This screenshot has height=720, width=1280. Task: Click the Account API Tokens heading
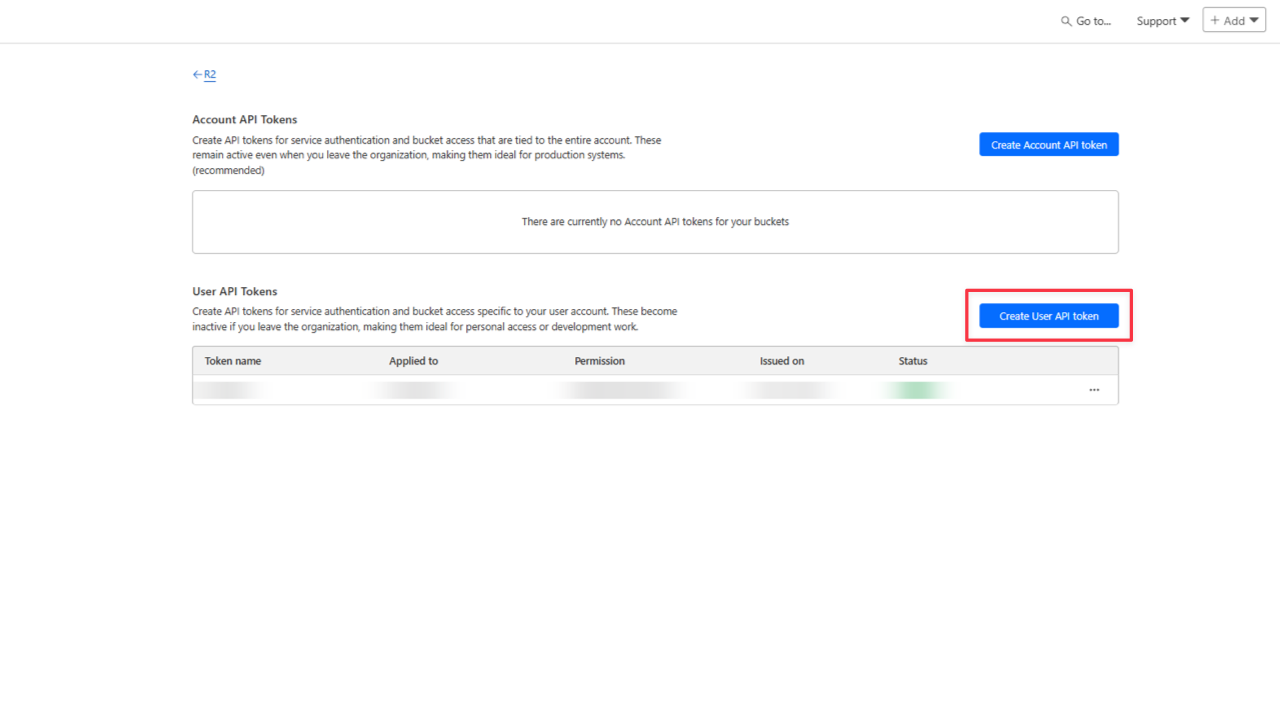click(x=245, y=120)
